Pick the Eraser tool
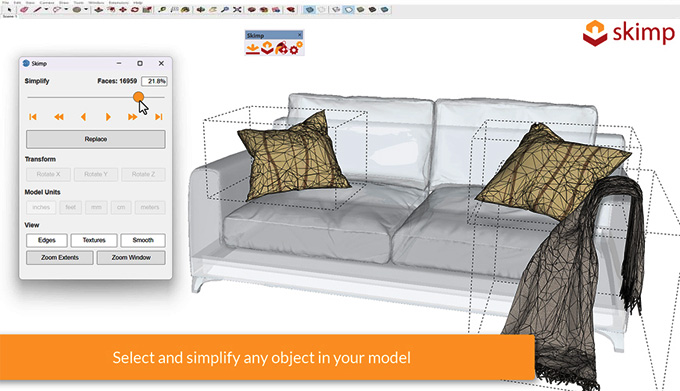Viewport: 680px width, 391px height. 24,10
